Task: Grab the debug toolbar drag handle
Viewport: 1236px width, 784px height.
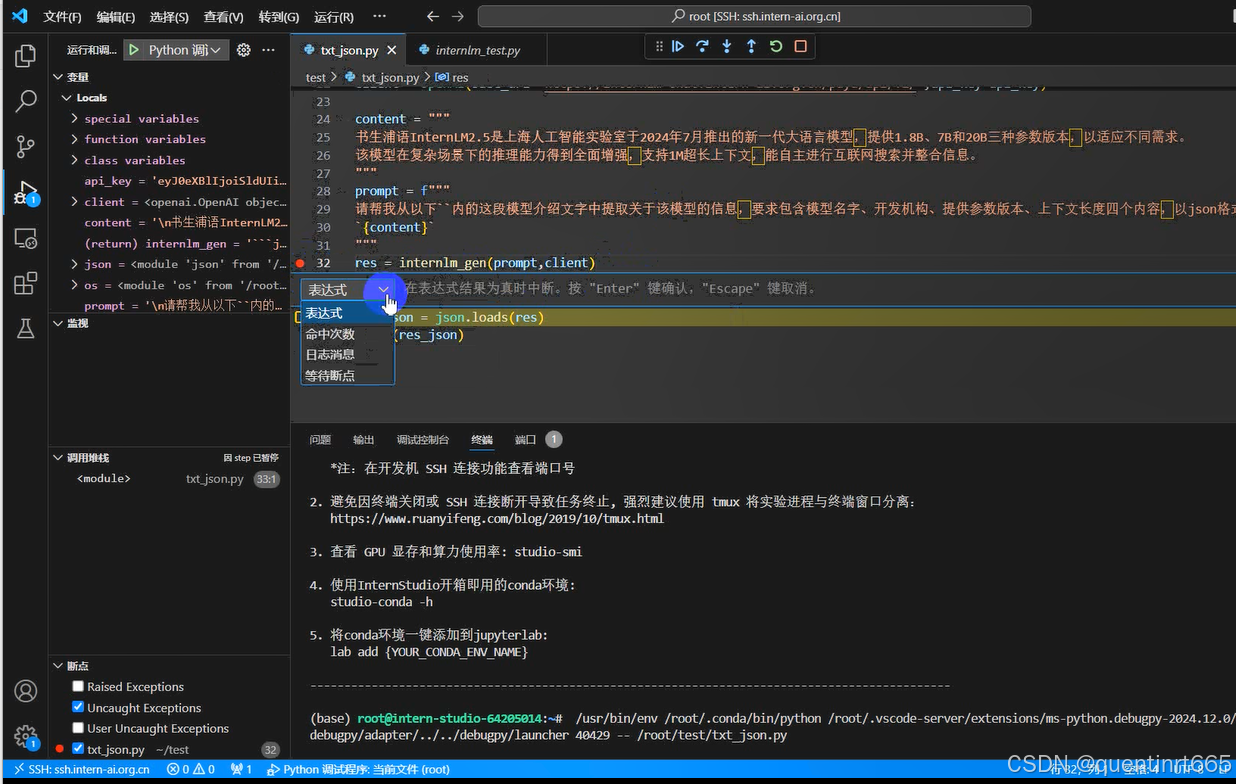Action: click(658, 46)
